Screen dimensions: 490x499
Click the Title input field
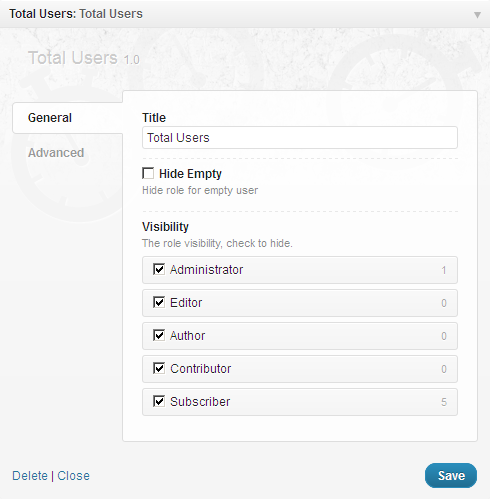click(x=300, y=137)
